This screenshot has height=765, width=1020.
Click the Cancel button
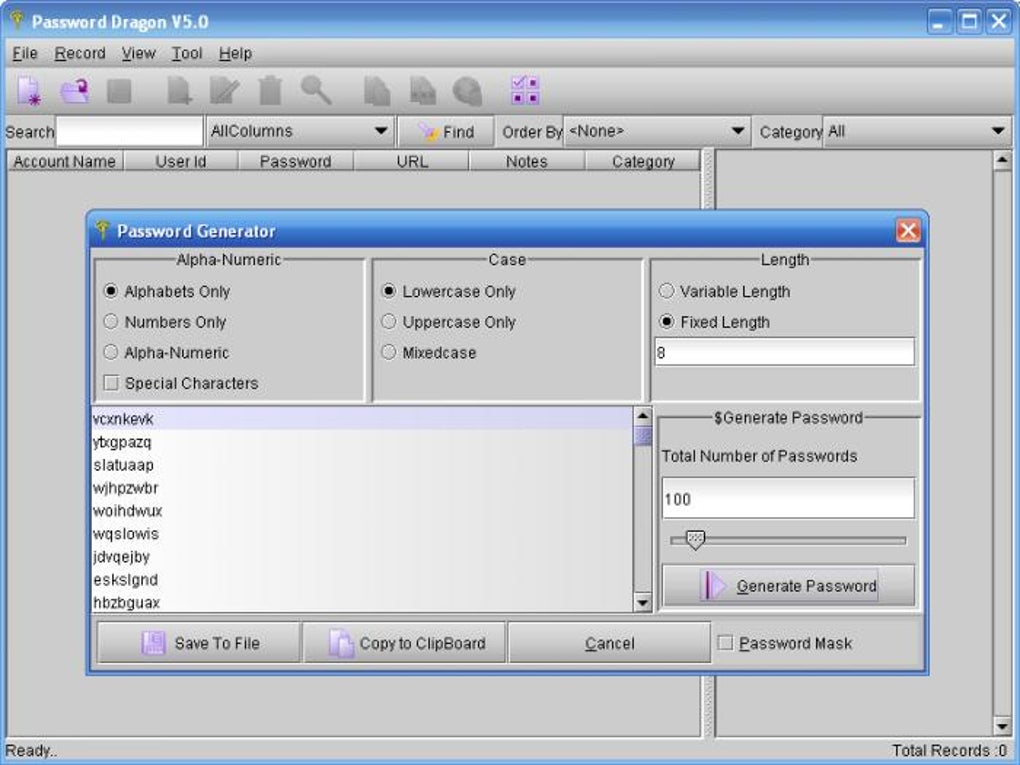(610, 643)
